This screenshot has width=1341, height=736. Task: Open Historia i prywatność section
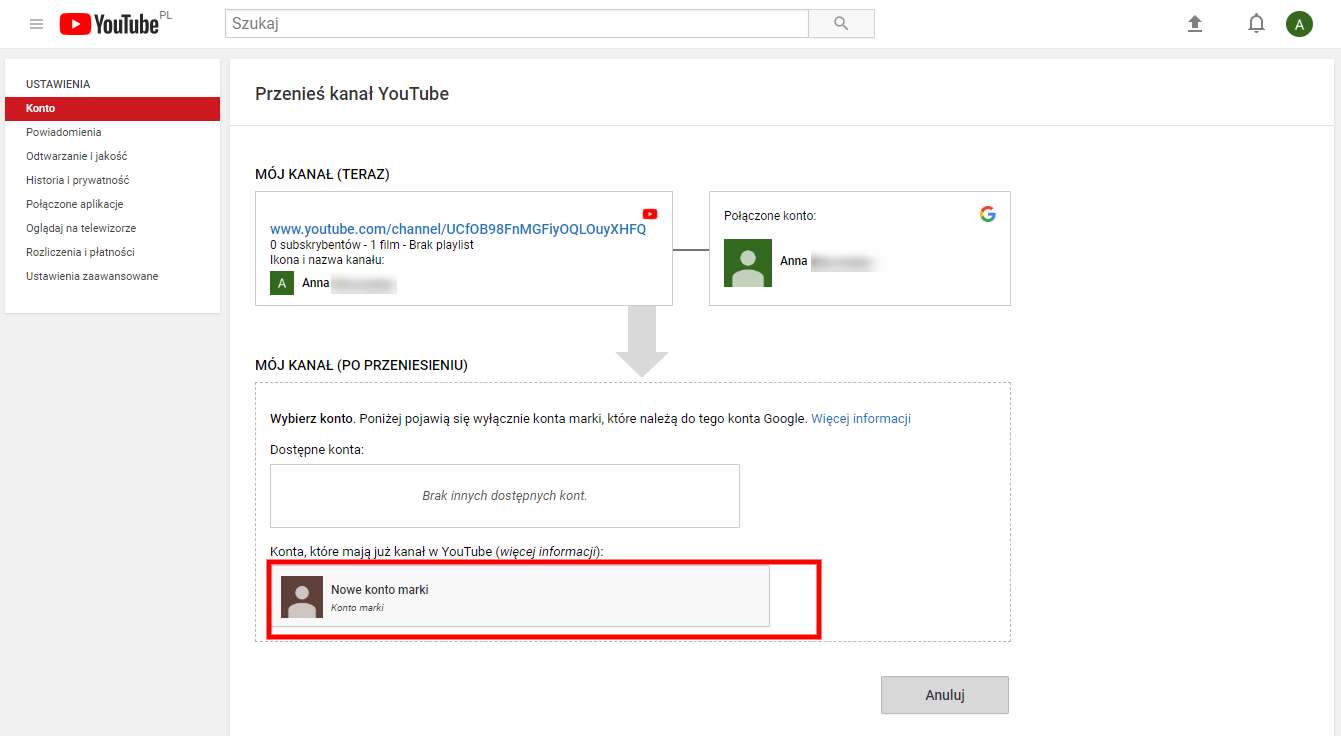(78, 180)
